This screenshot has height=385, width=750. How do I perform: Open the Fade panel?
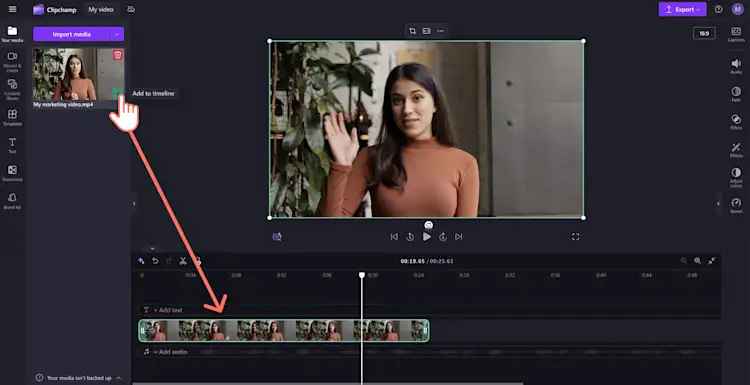(x=736, y=94)
